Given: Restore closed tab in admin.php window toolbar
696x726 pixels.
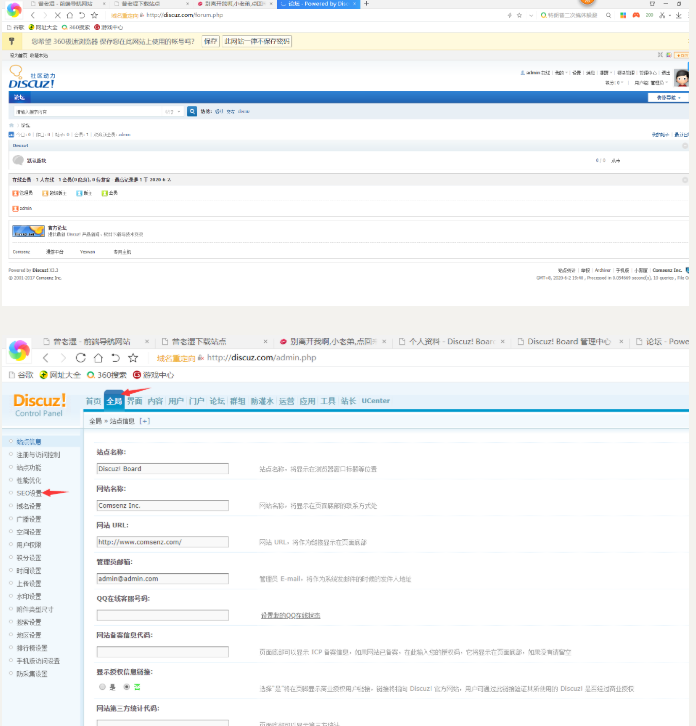Looking at the screenshot, I should [x=115, y=358].
